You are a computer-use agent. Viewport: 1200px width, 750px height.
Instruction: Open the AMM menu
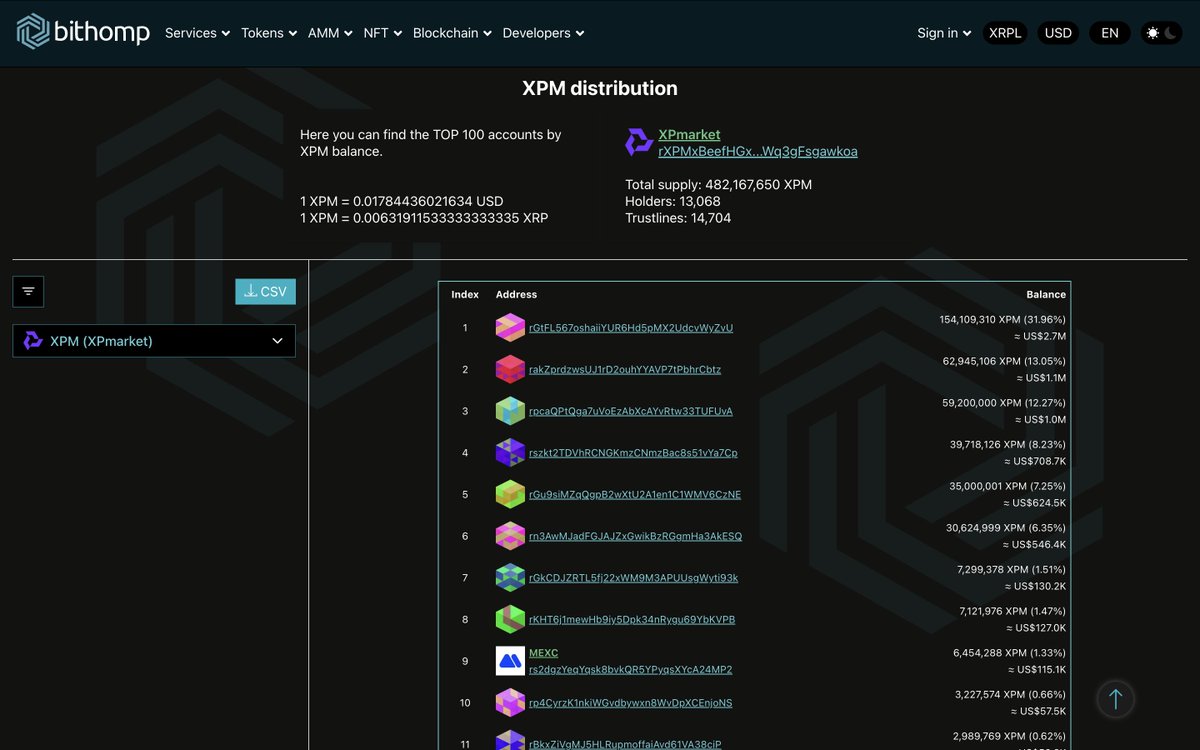tap(330, 33)
